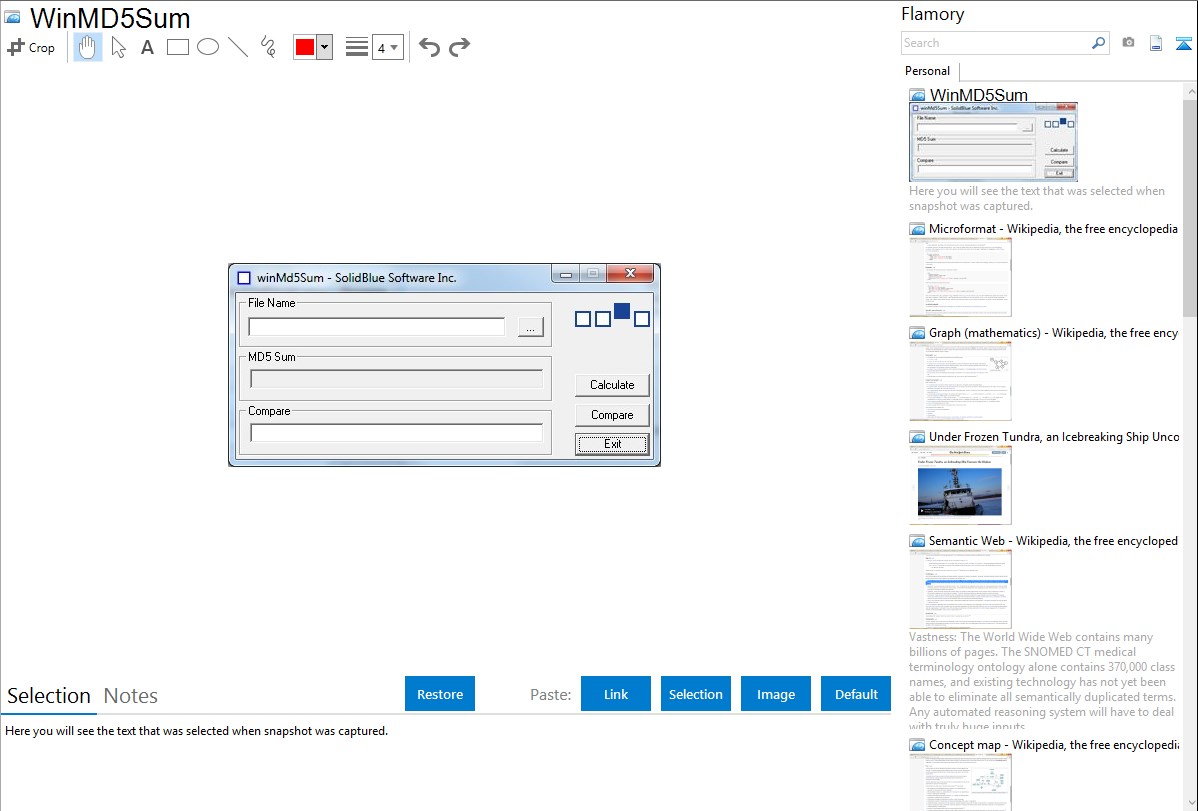Image resolution: width=1198 pixels, height=811 pixels.
Task: Click the SolidBlue squares logo in winMd5Sum
Action: coord(612,315)
